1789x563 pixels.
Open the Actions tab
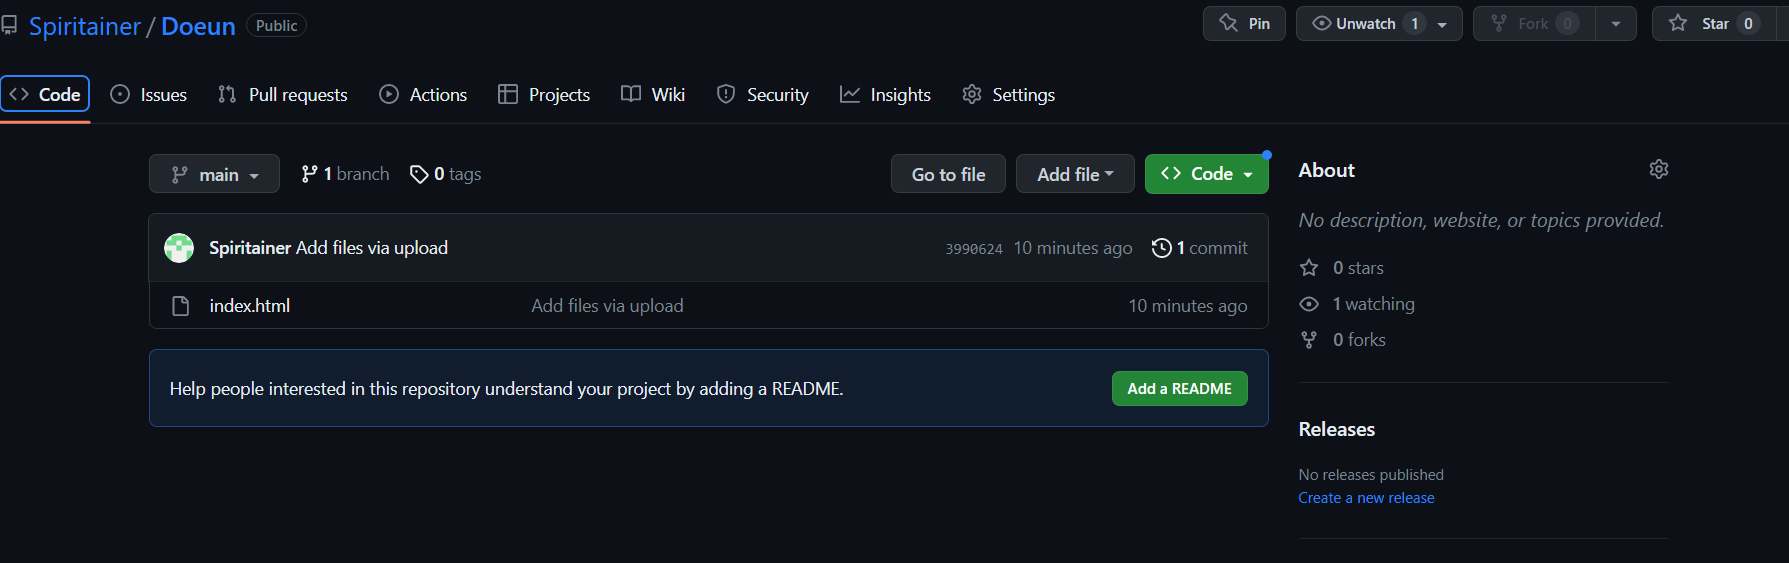click(423, 94)
